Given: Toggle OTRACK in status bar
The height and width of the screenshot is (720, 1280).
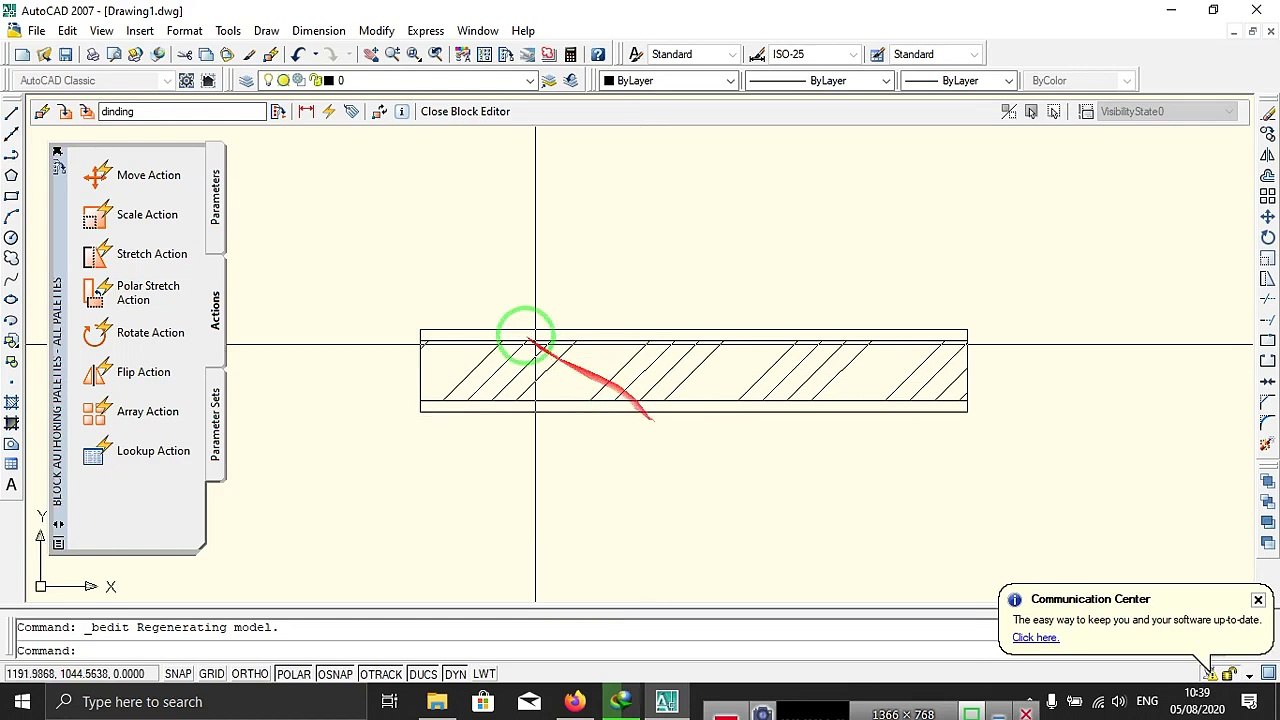Looking at the screenshot, I should [x=380, y=674].
